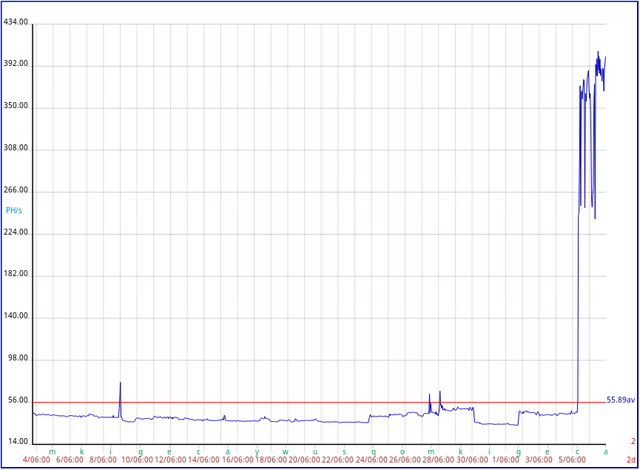Click the red horizontal average line

click(x=319, y=403)
